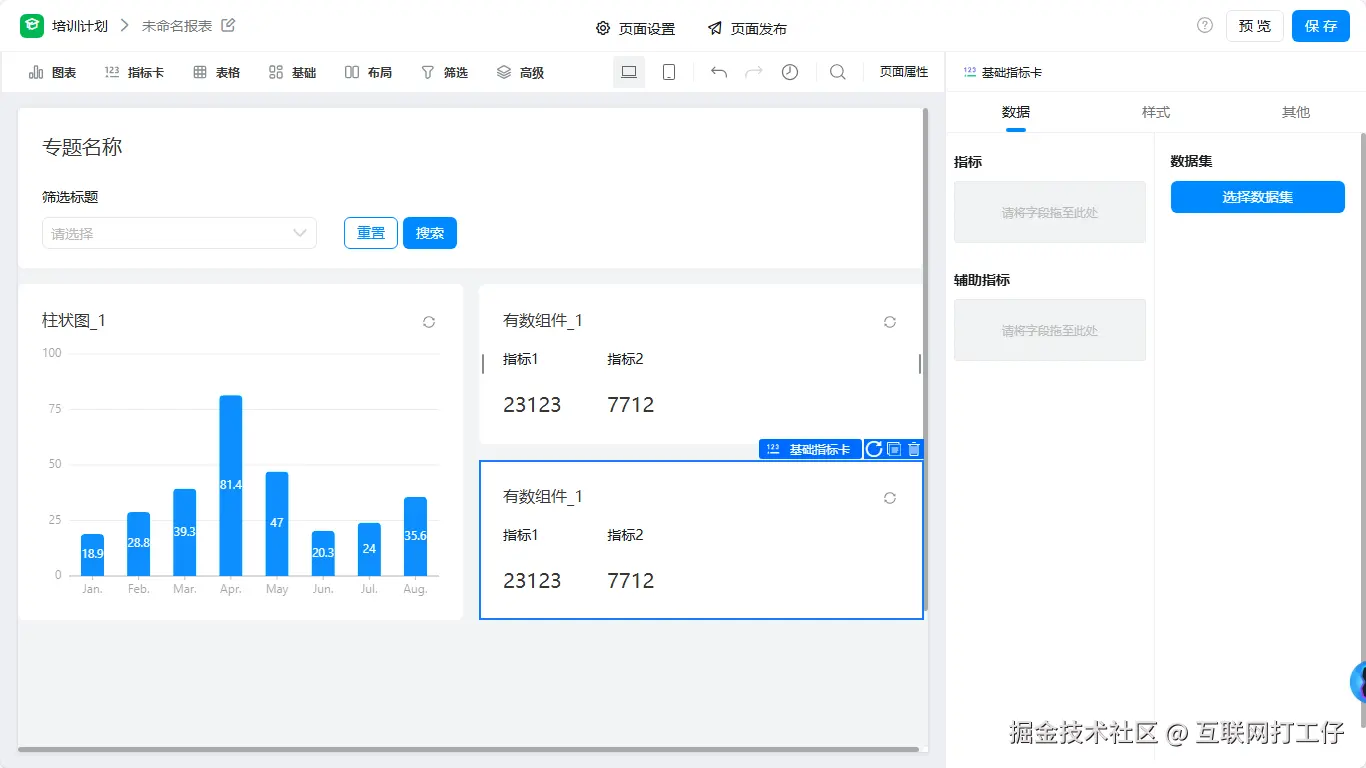
Task: Open 页面属性 page properties
Action: (904, 72)
